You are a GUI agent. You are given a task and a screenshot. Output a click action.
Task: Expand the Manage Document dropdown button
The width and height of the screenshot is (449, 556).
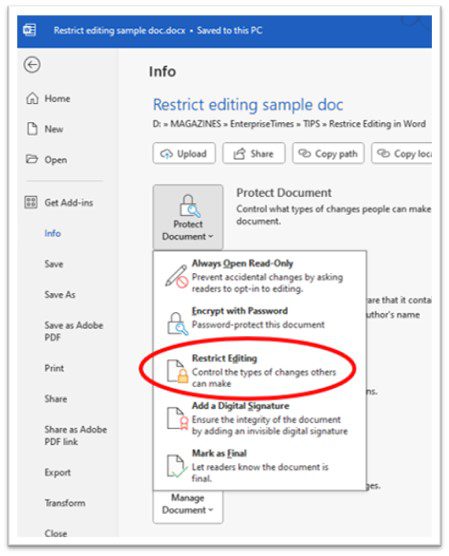188,504
